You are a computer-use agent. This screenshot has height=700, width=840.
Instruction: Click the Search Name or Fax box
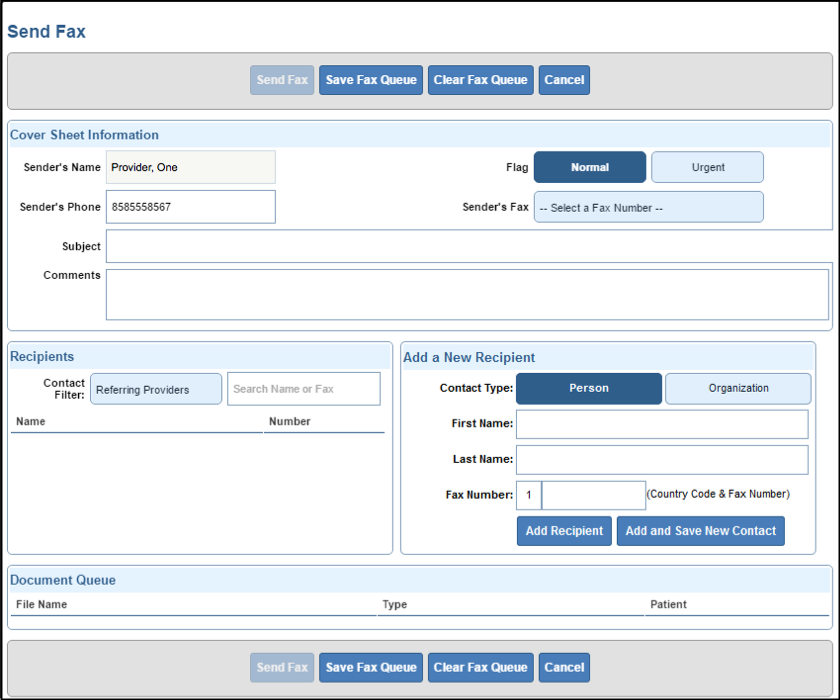coord(304,389)
